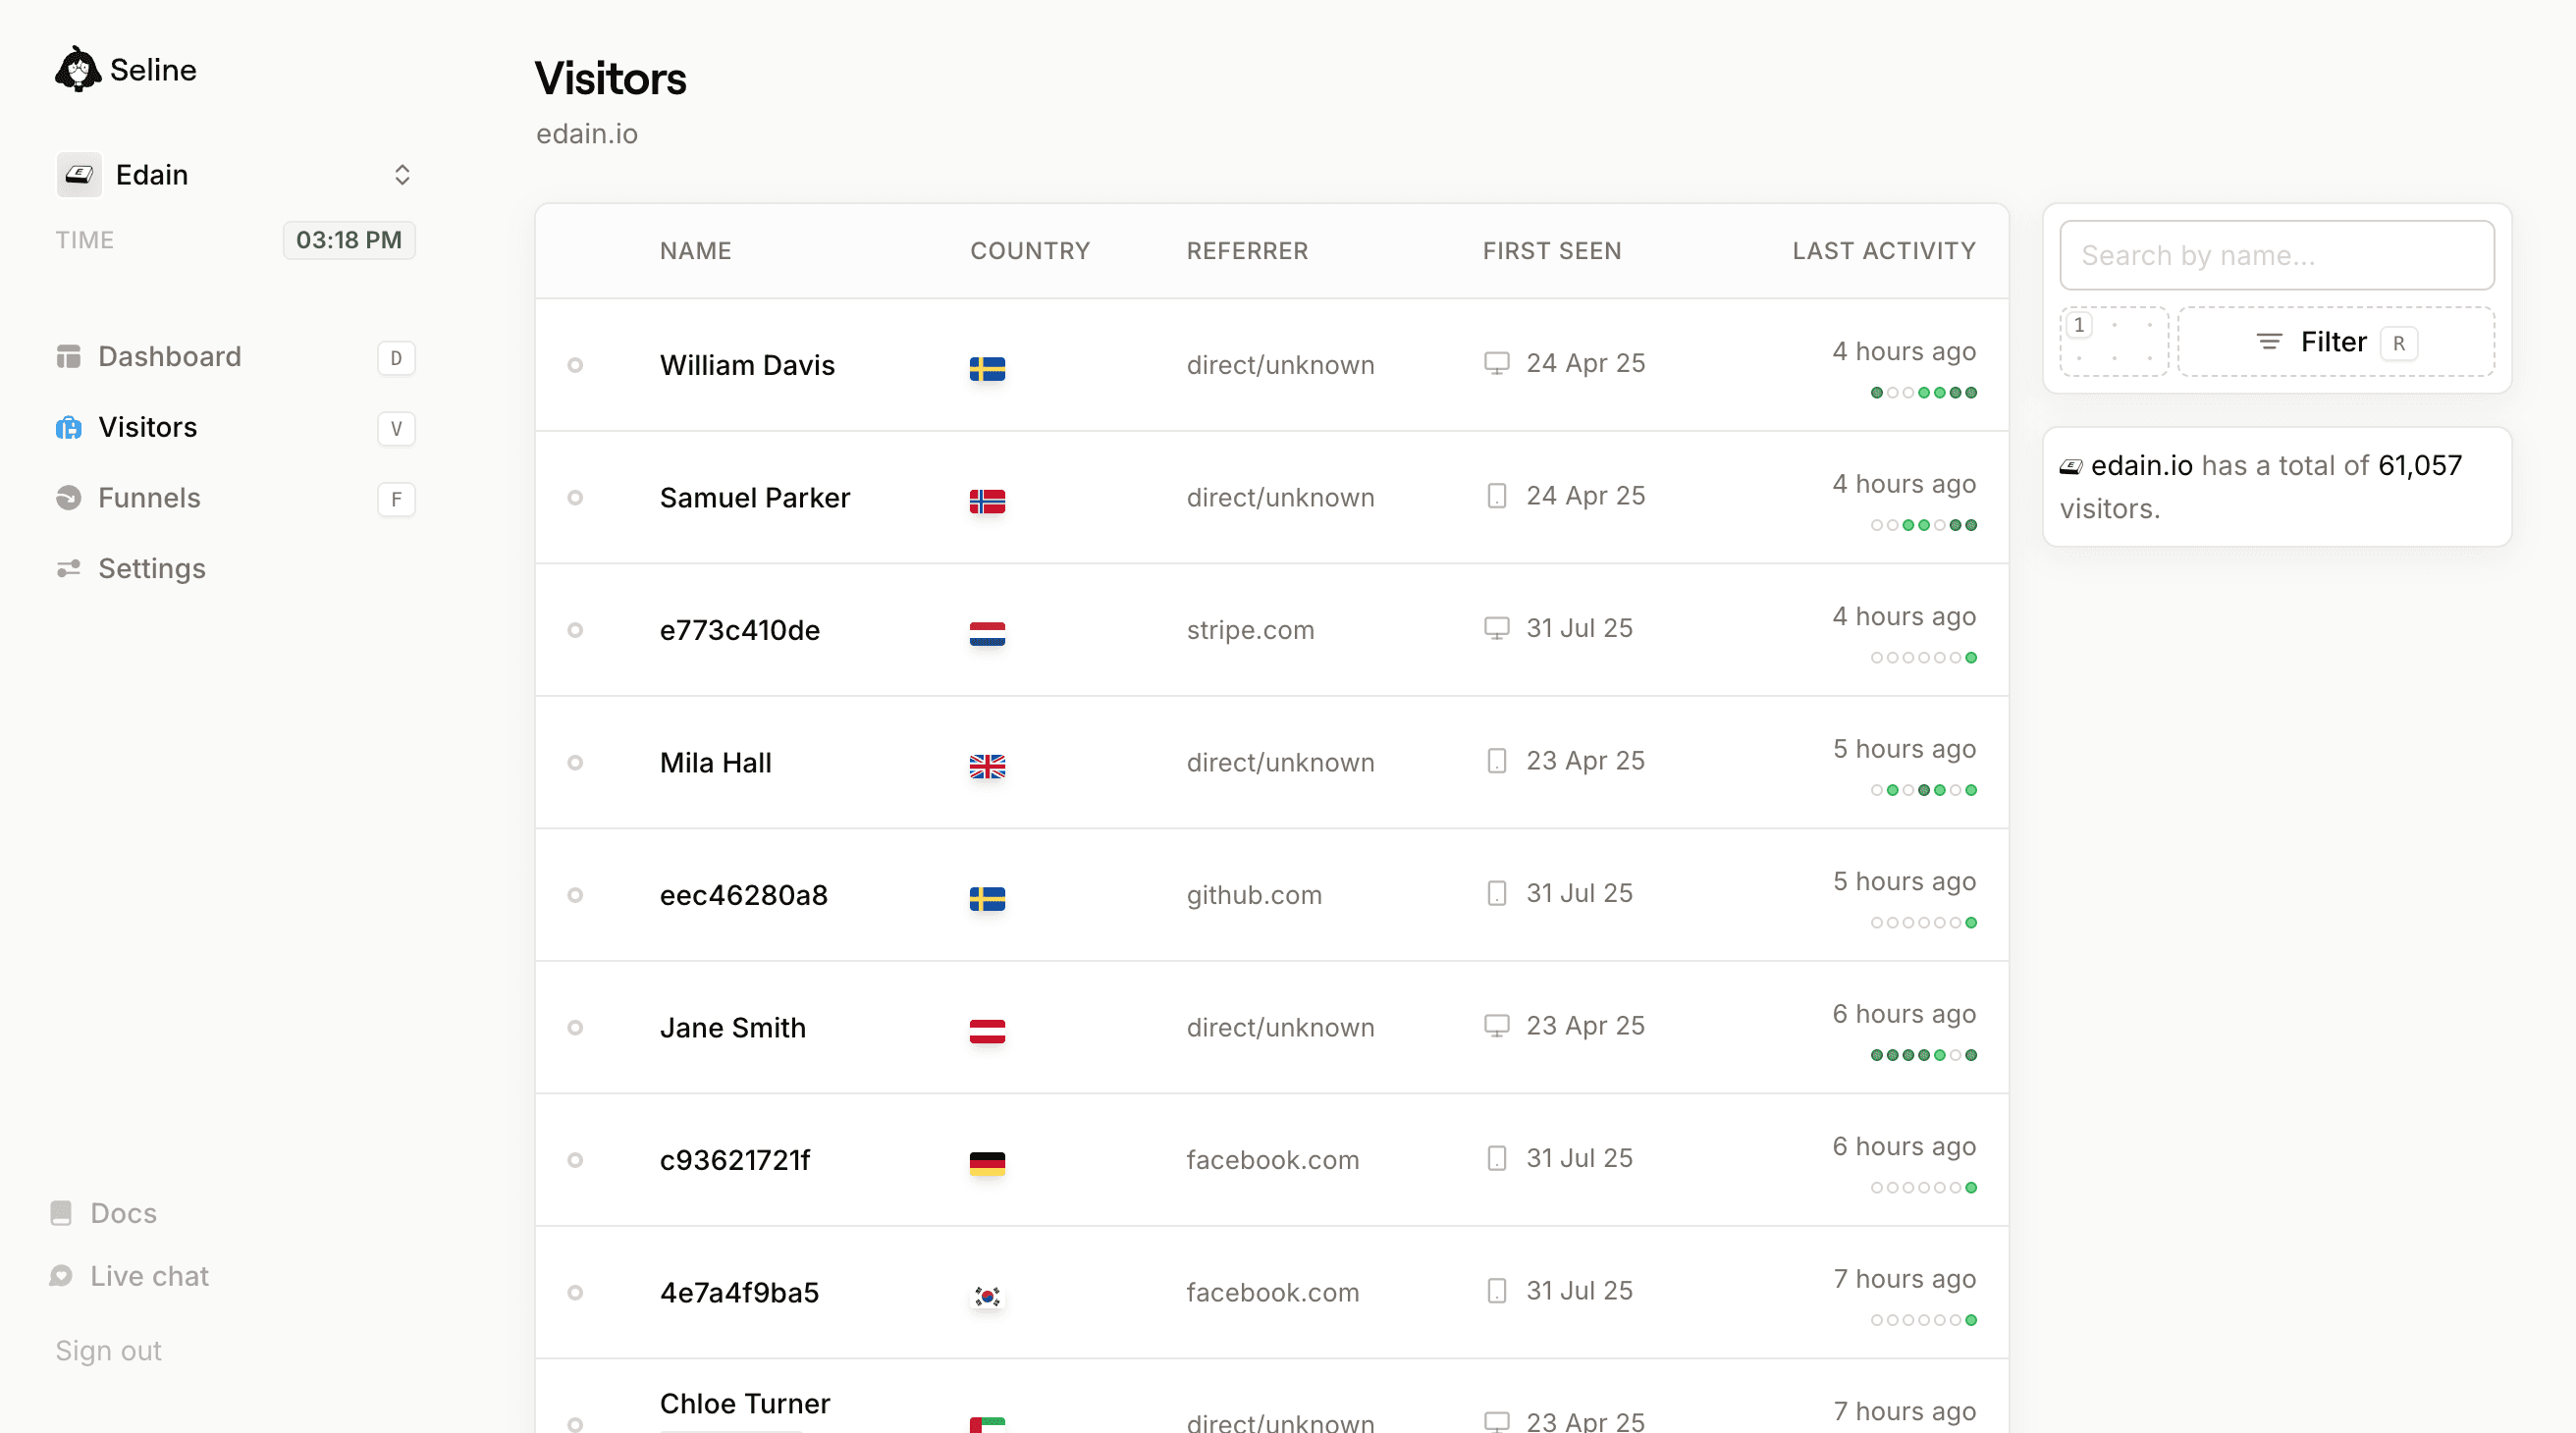The width and height of the screenshot is (2576, 1433).
Task: Click the desktop icon beside William Davis's first seen date
Action: click(x=1496, y=363)
